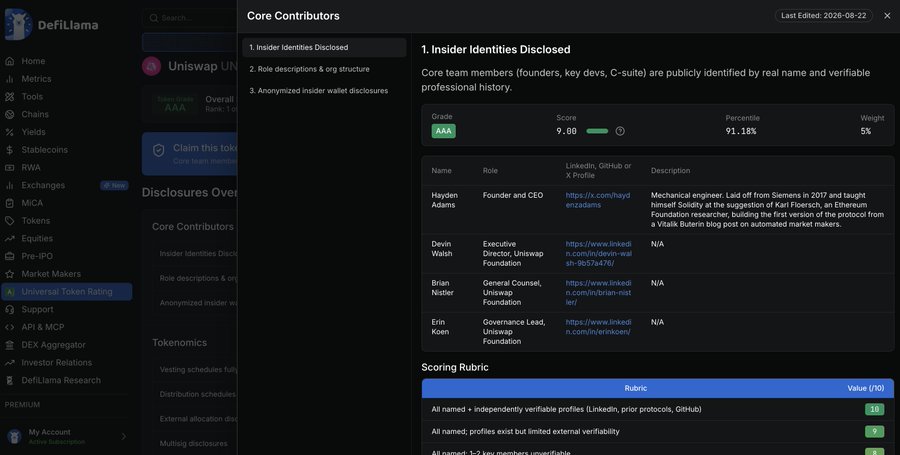
Task: Open Brian Nistler LinkedIn link
Action: point(598,293)
